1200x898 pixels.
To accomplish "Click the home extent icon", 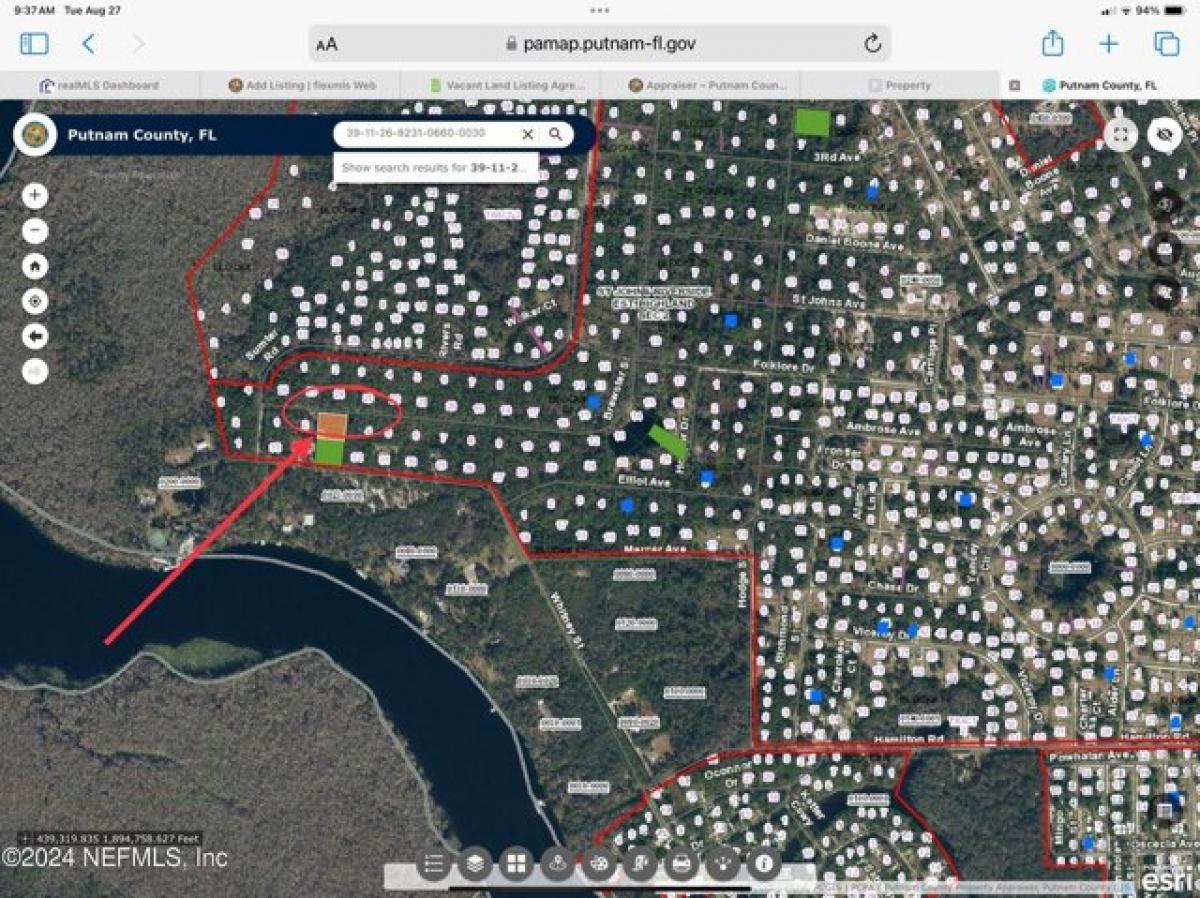I will [x=35, y=266].
